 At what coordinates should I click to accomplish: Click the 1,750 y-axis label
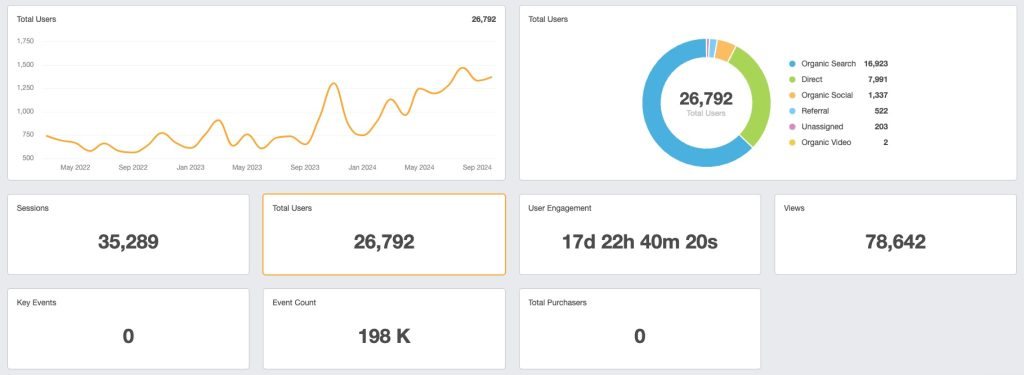pos(25,41)
